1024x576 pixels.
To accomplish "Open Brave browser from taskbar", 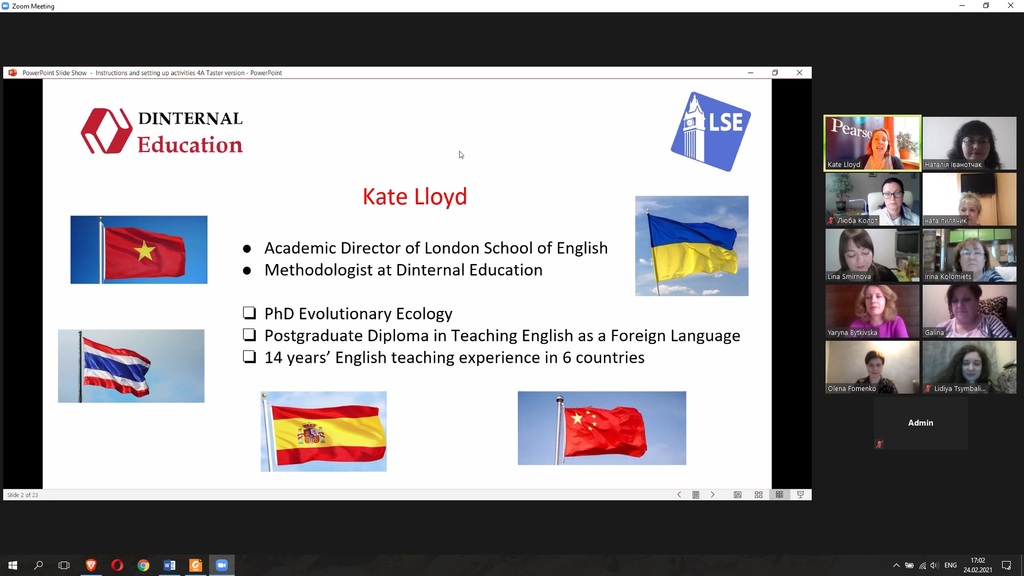I will pyautogui.click(x=91, y=565).
